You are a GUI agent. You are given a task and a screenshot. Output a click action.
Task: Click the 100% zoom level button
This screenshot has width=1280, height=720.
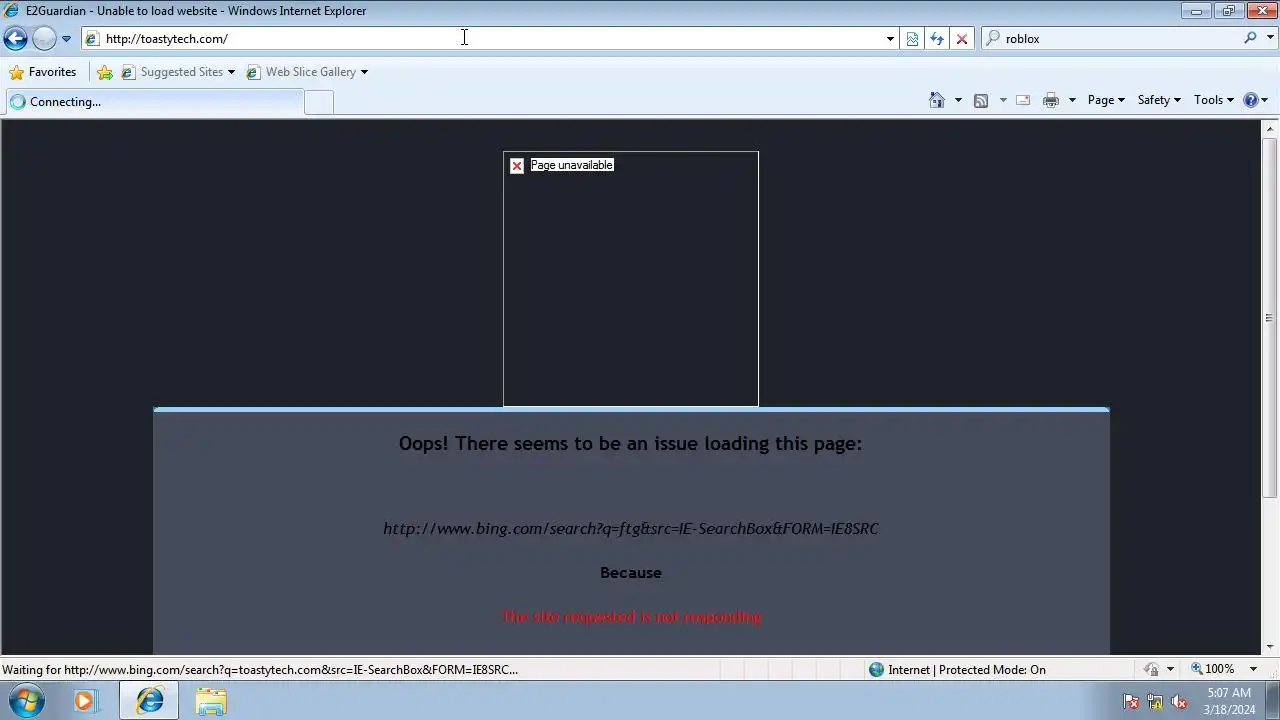click(x=1213, y=669)
